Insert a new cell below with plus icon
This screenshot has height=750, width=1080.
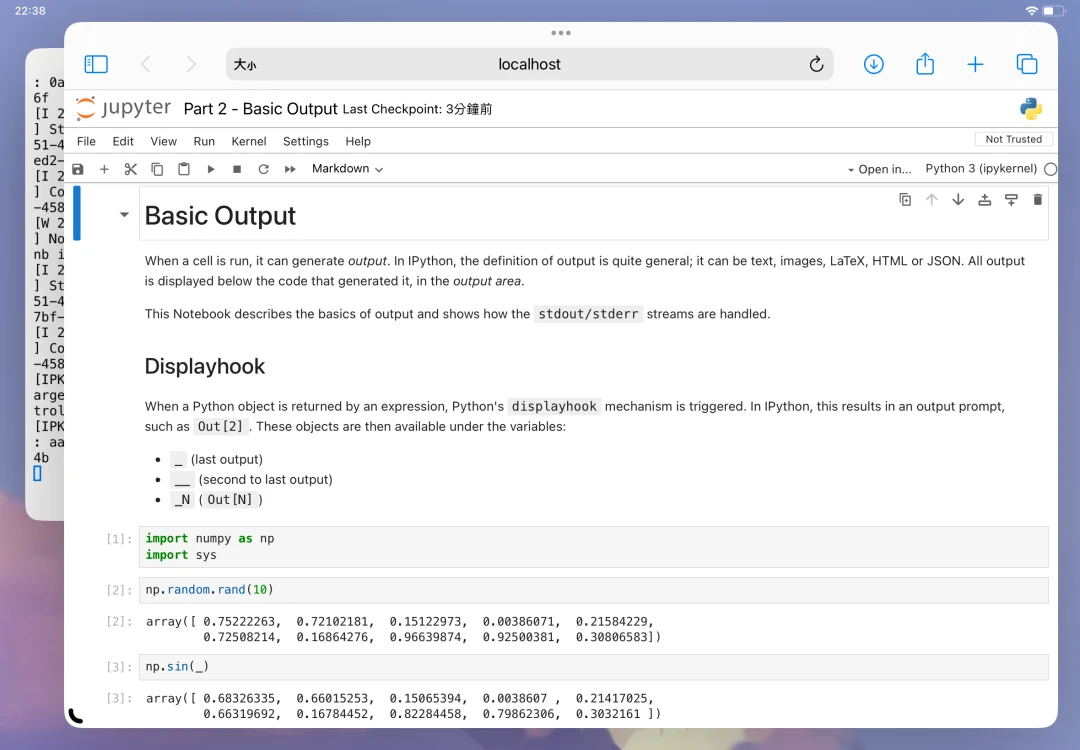104,169
